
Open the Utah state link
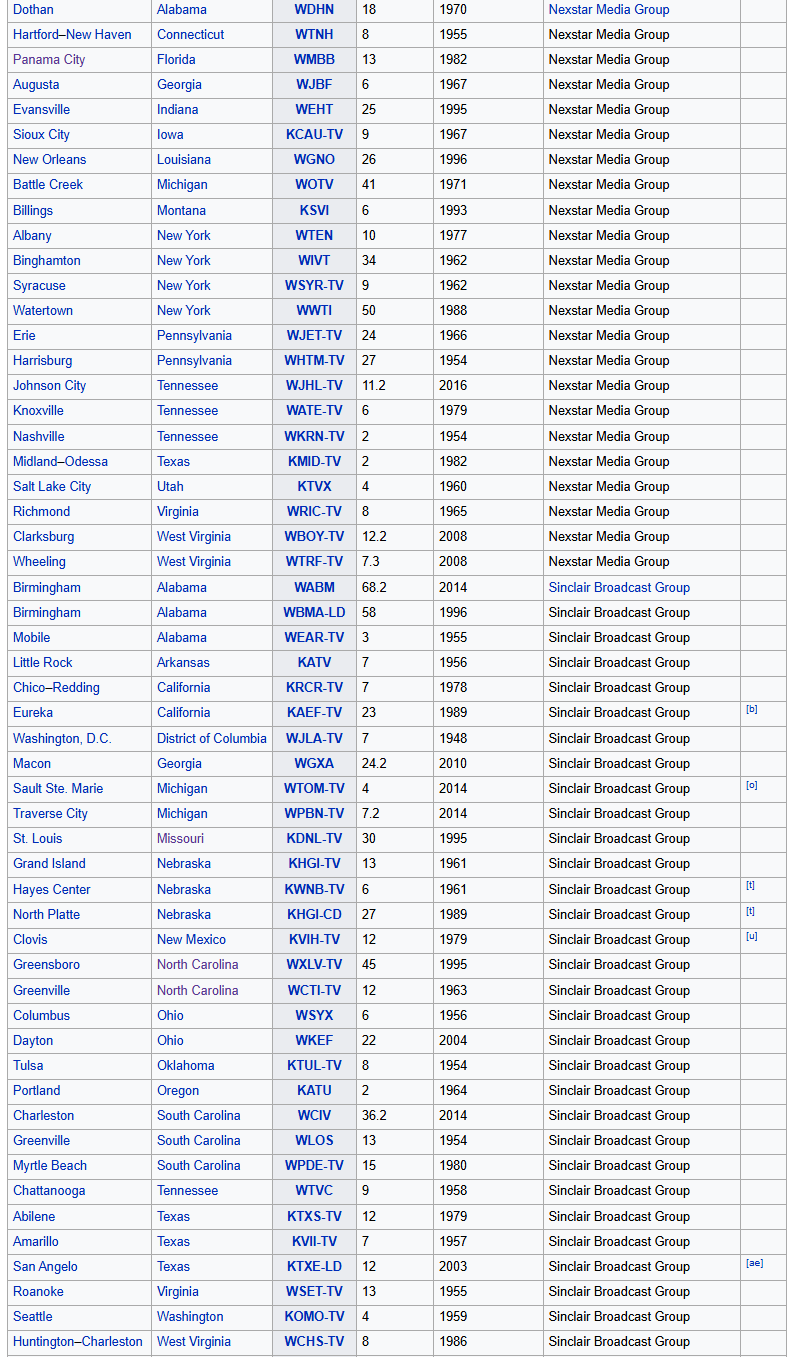pyautogui.click(x=170, y=486)
